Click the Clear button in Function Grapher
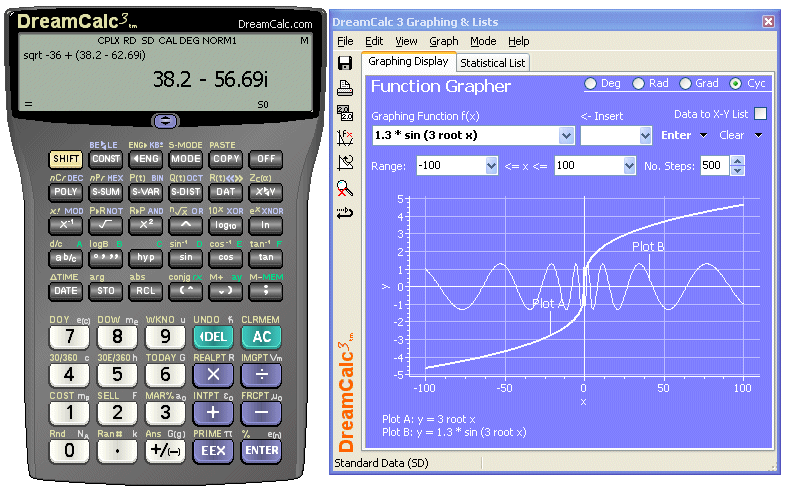 tap(731, 135)
